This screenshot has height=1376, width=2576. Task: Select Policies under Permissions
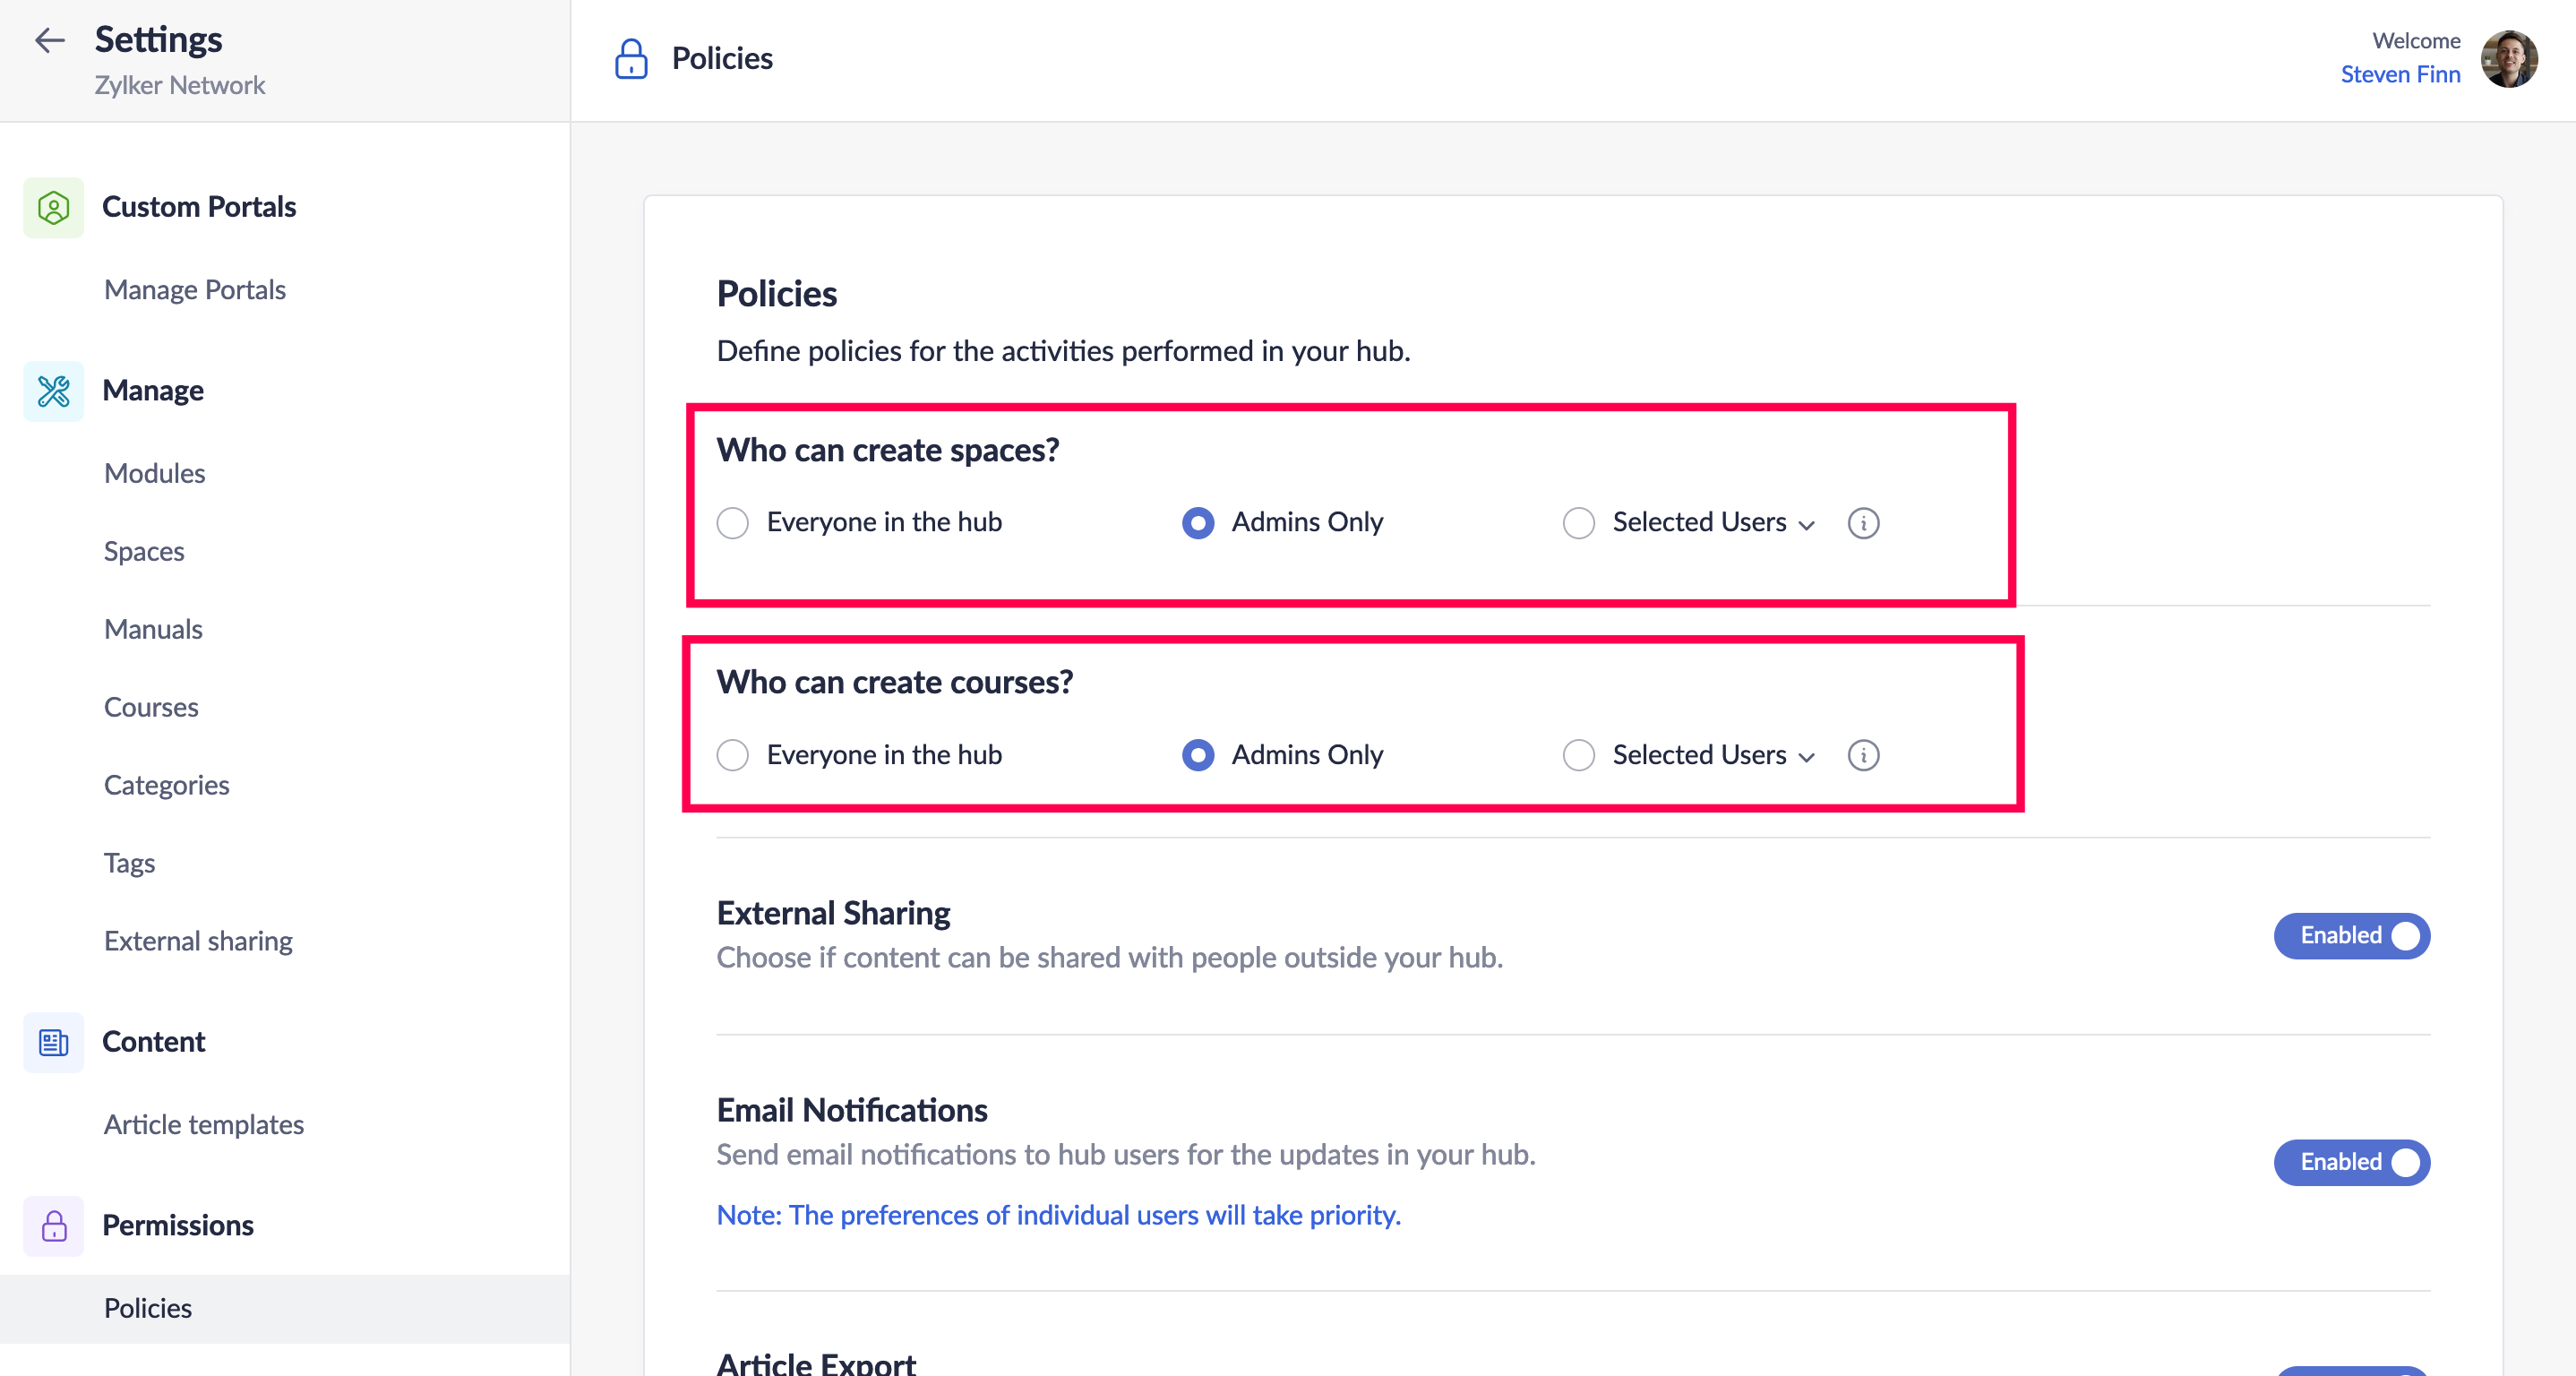point(285,1308)
